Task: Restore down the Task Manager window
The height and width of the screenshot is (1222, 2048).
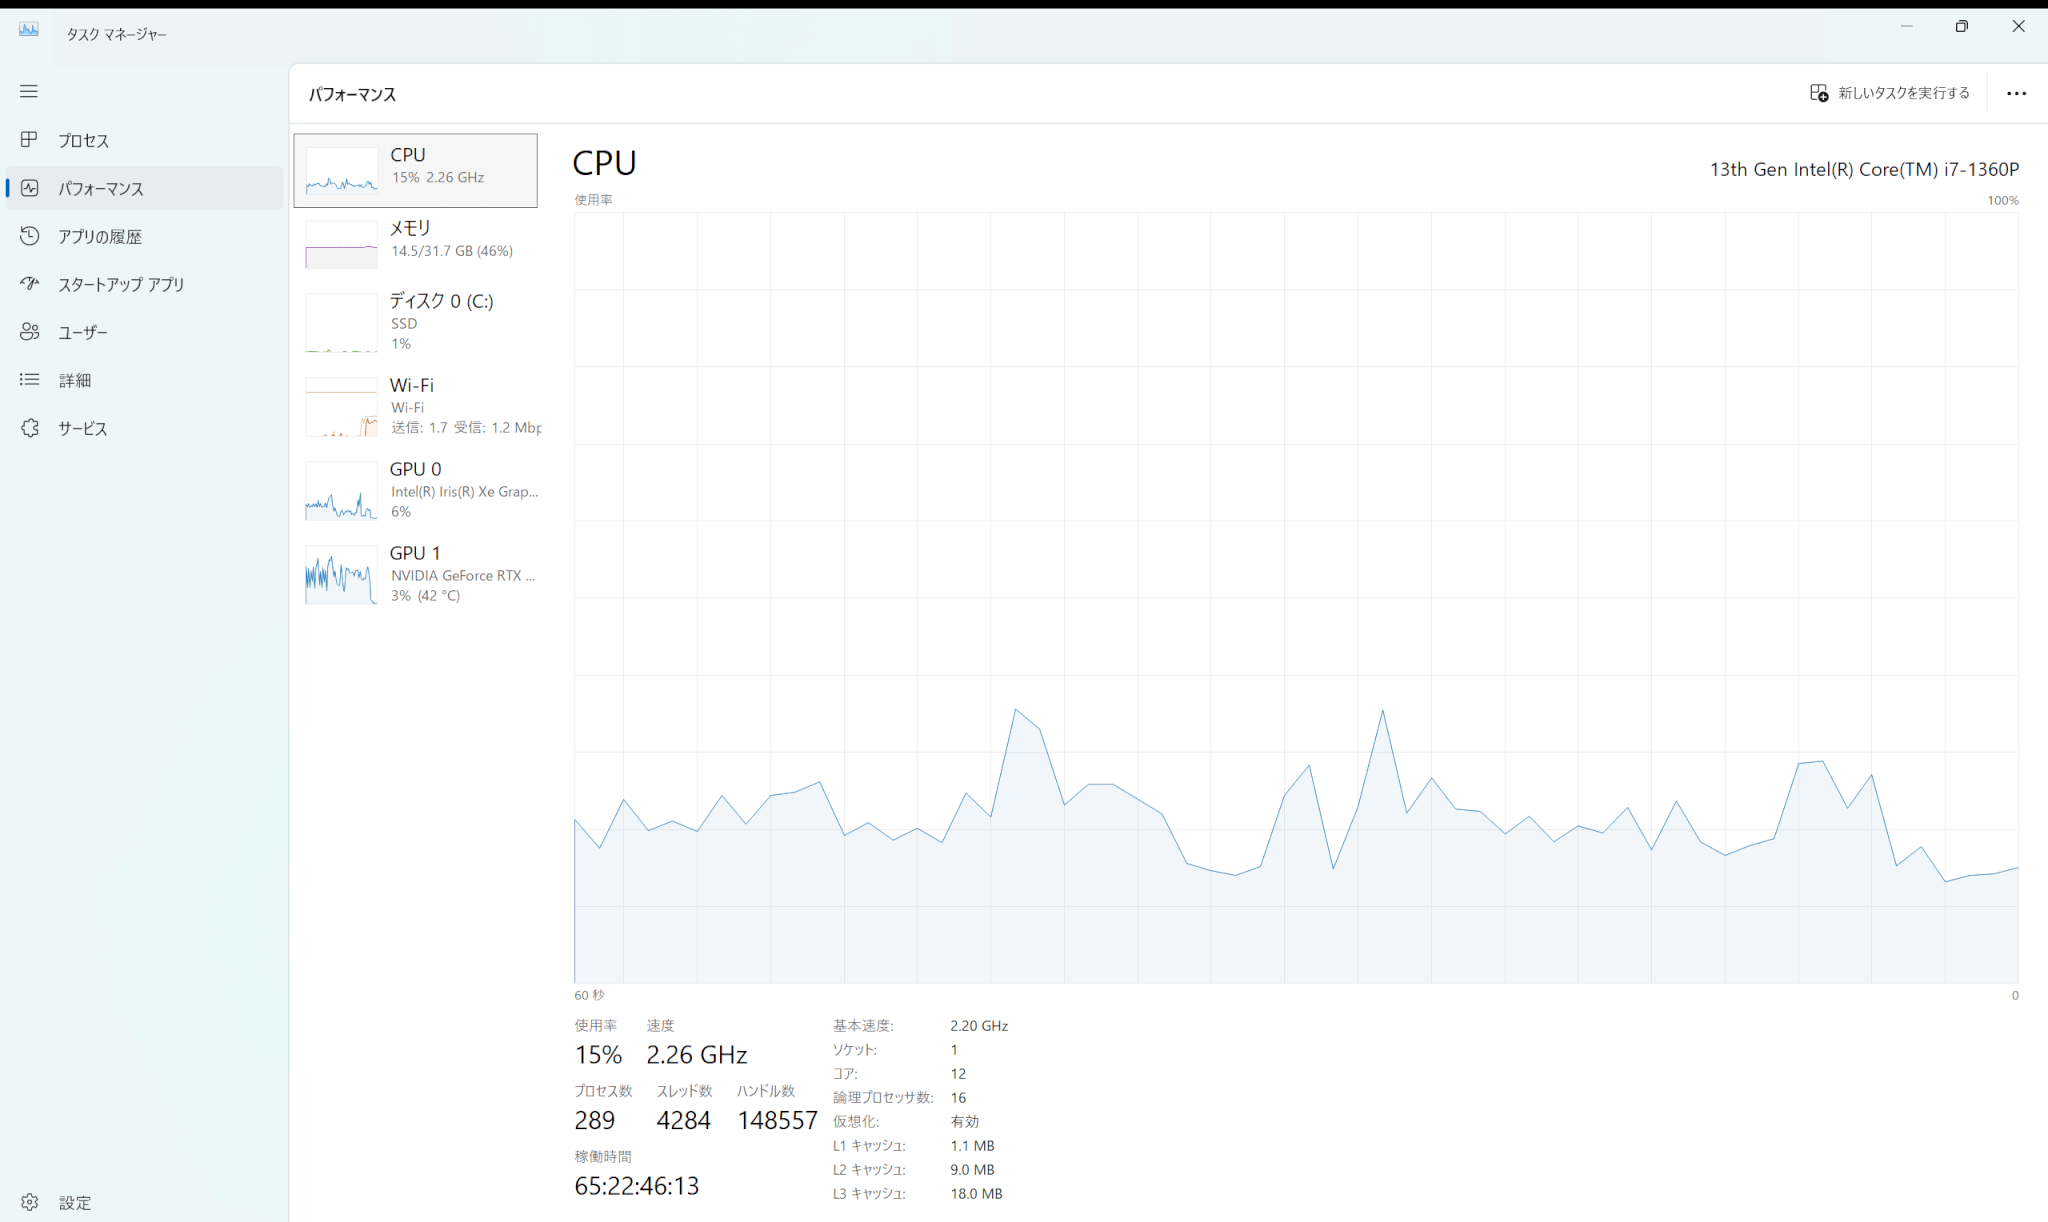Action: (x=1961, y=27)
